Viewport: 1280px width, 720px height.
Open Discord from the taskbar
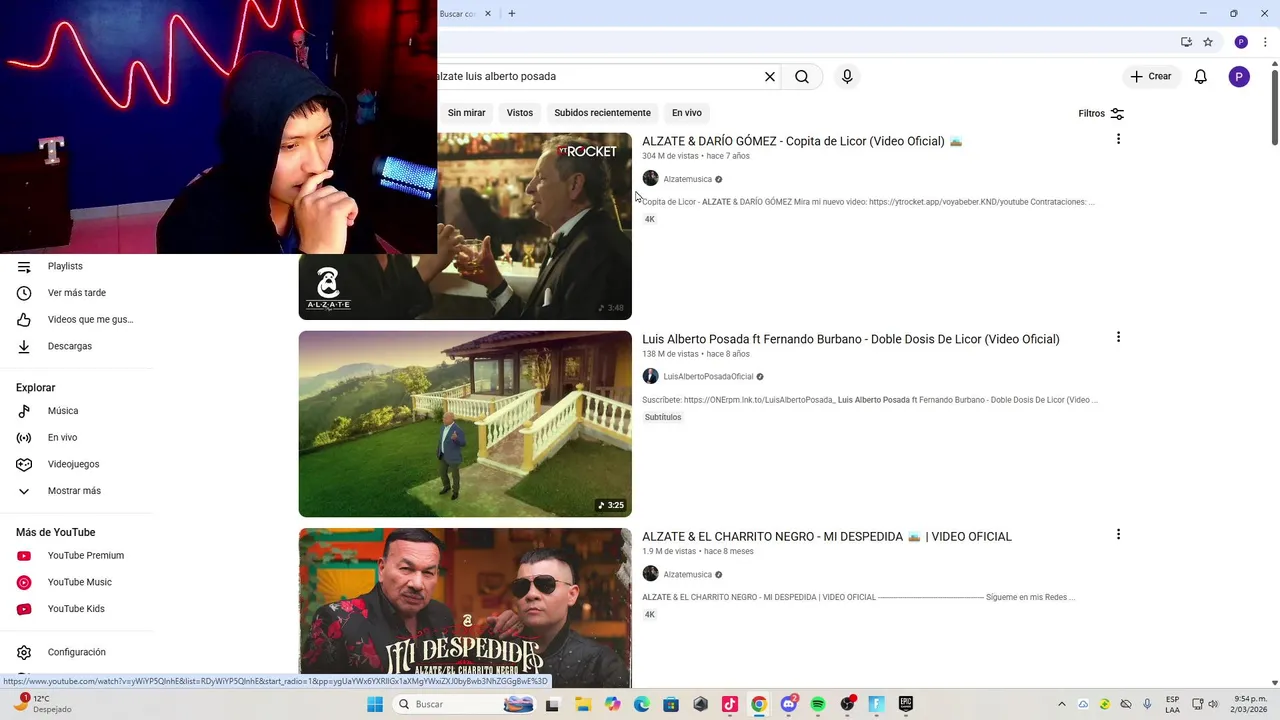[x=789, y=704]
